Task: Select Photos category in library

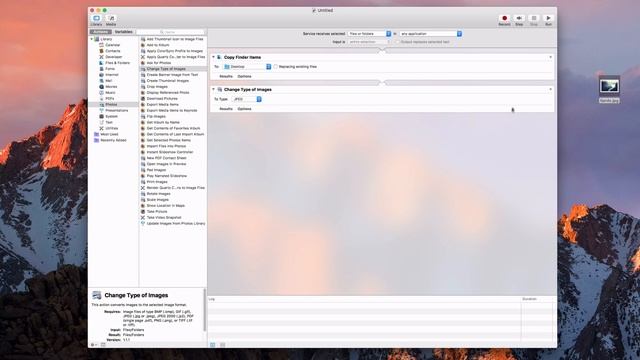Action: pos(111,104)
